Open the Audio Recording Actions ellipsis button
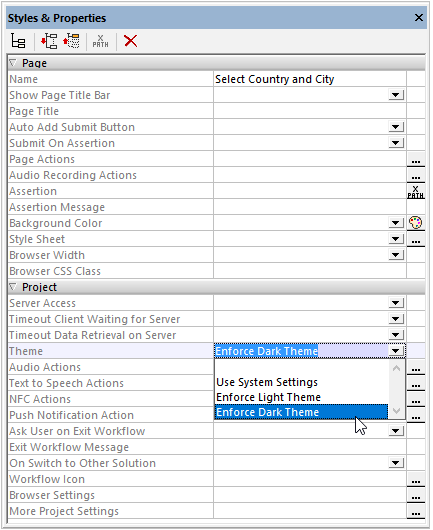433x530 pixels. coord(416,175)
